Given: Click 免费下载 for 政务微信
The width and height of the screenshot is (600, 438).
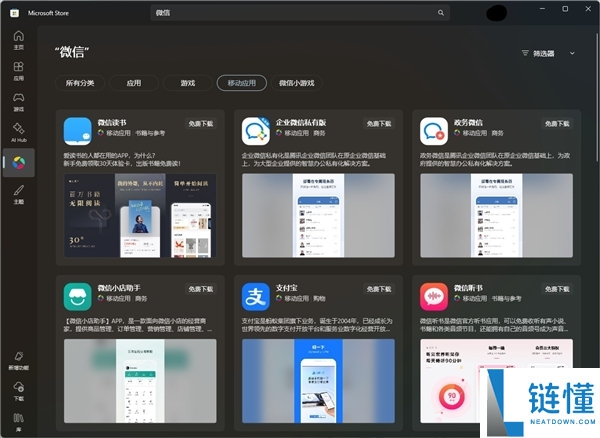Looking at the screenshot, I should (557, 124).
